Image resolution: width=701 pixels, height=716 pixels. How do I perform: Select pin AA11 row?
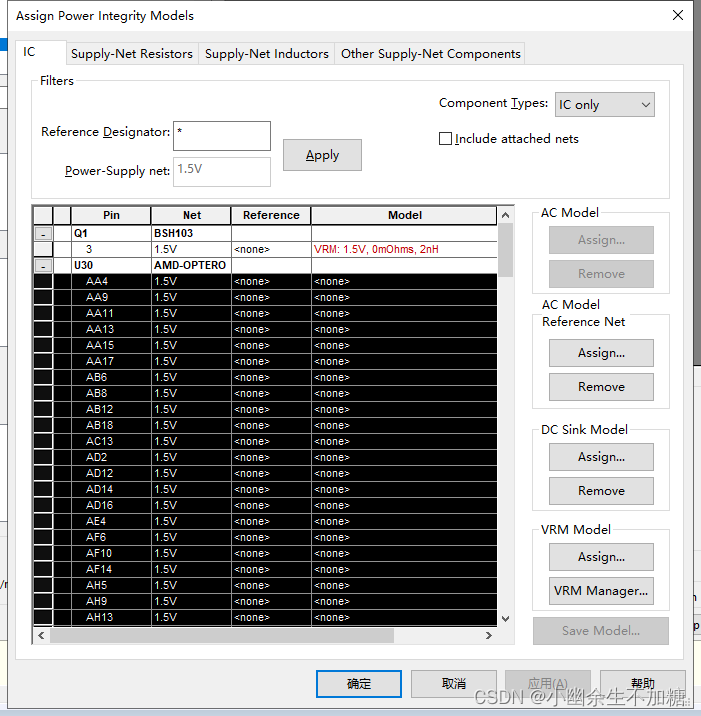click(x=265, y=313)
